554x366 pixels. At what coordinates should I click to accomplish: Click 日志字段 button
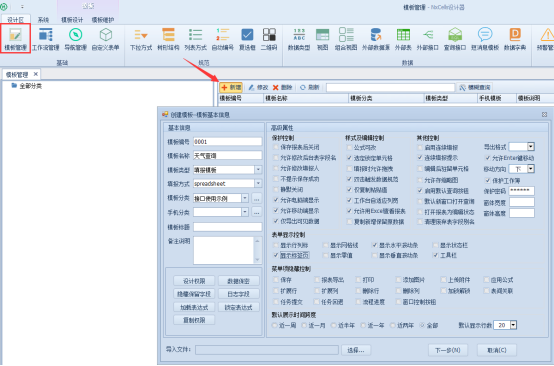coord(238,294)
